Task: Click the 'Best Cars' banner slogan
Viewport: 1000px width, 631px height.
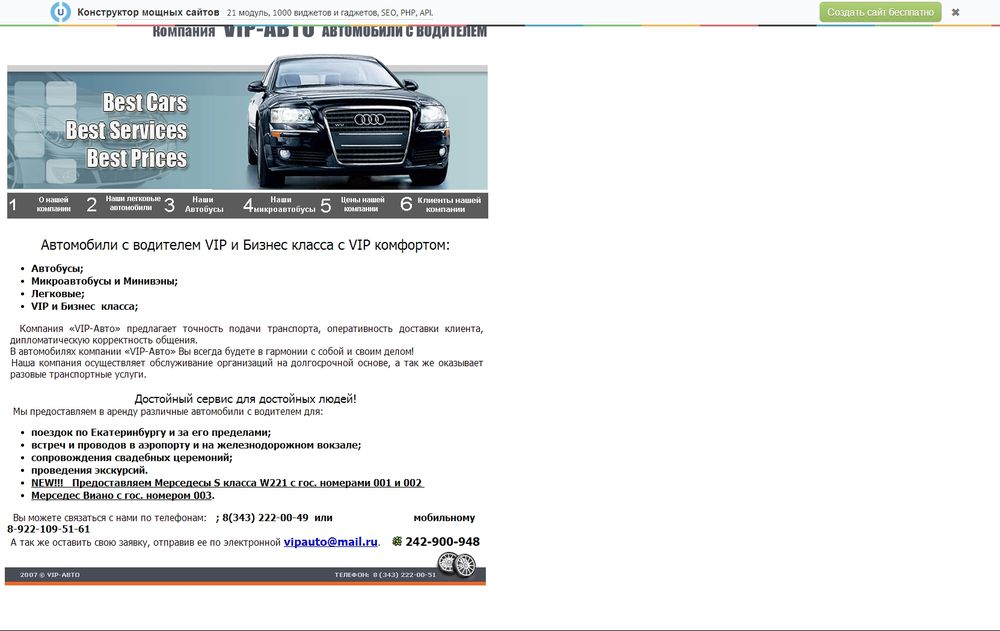Action: (145, 102)
